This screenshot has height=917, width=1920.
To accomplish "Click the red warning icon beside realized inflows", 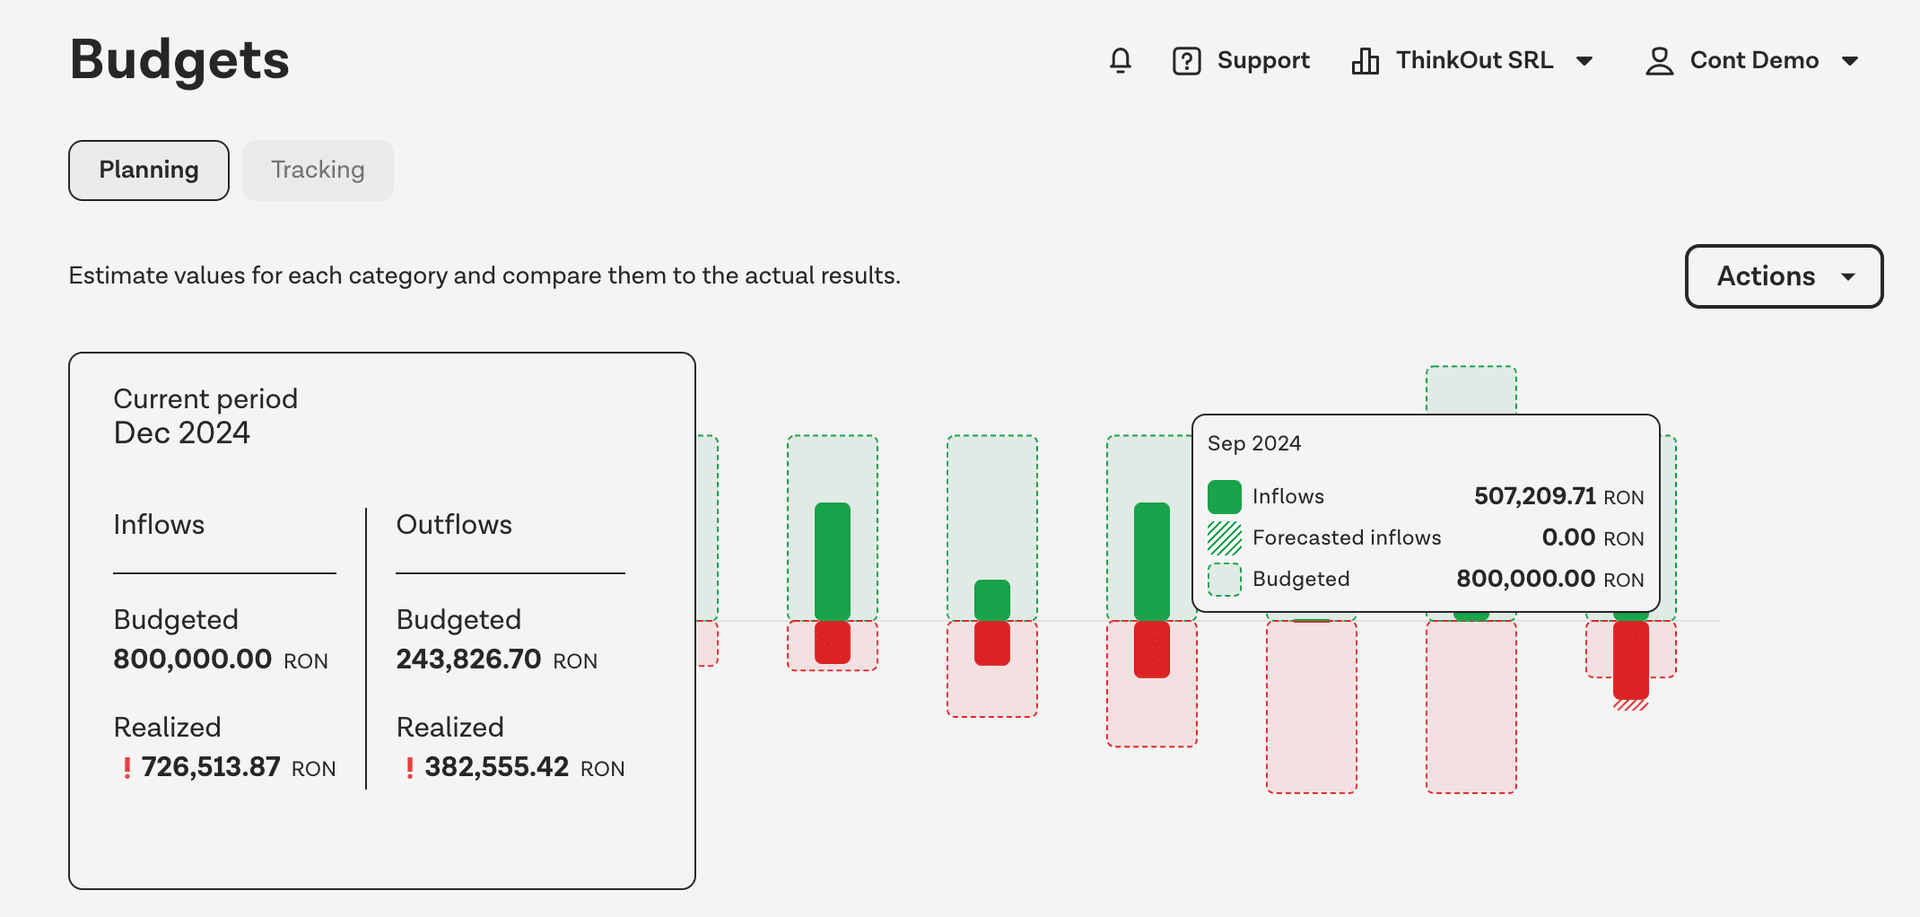I will click(127, 768).
